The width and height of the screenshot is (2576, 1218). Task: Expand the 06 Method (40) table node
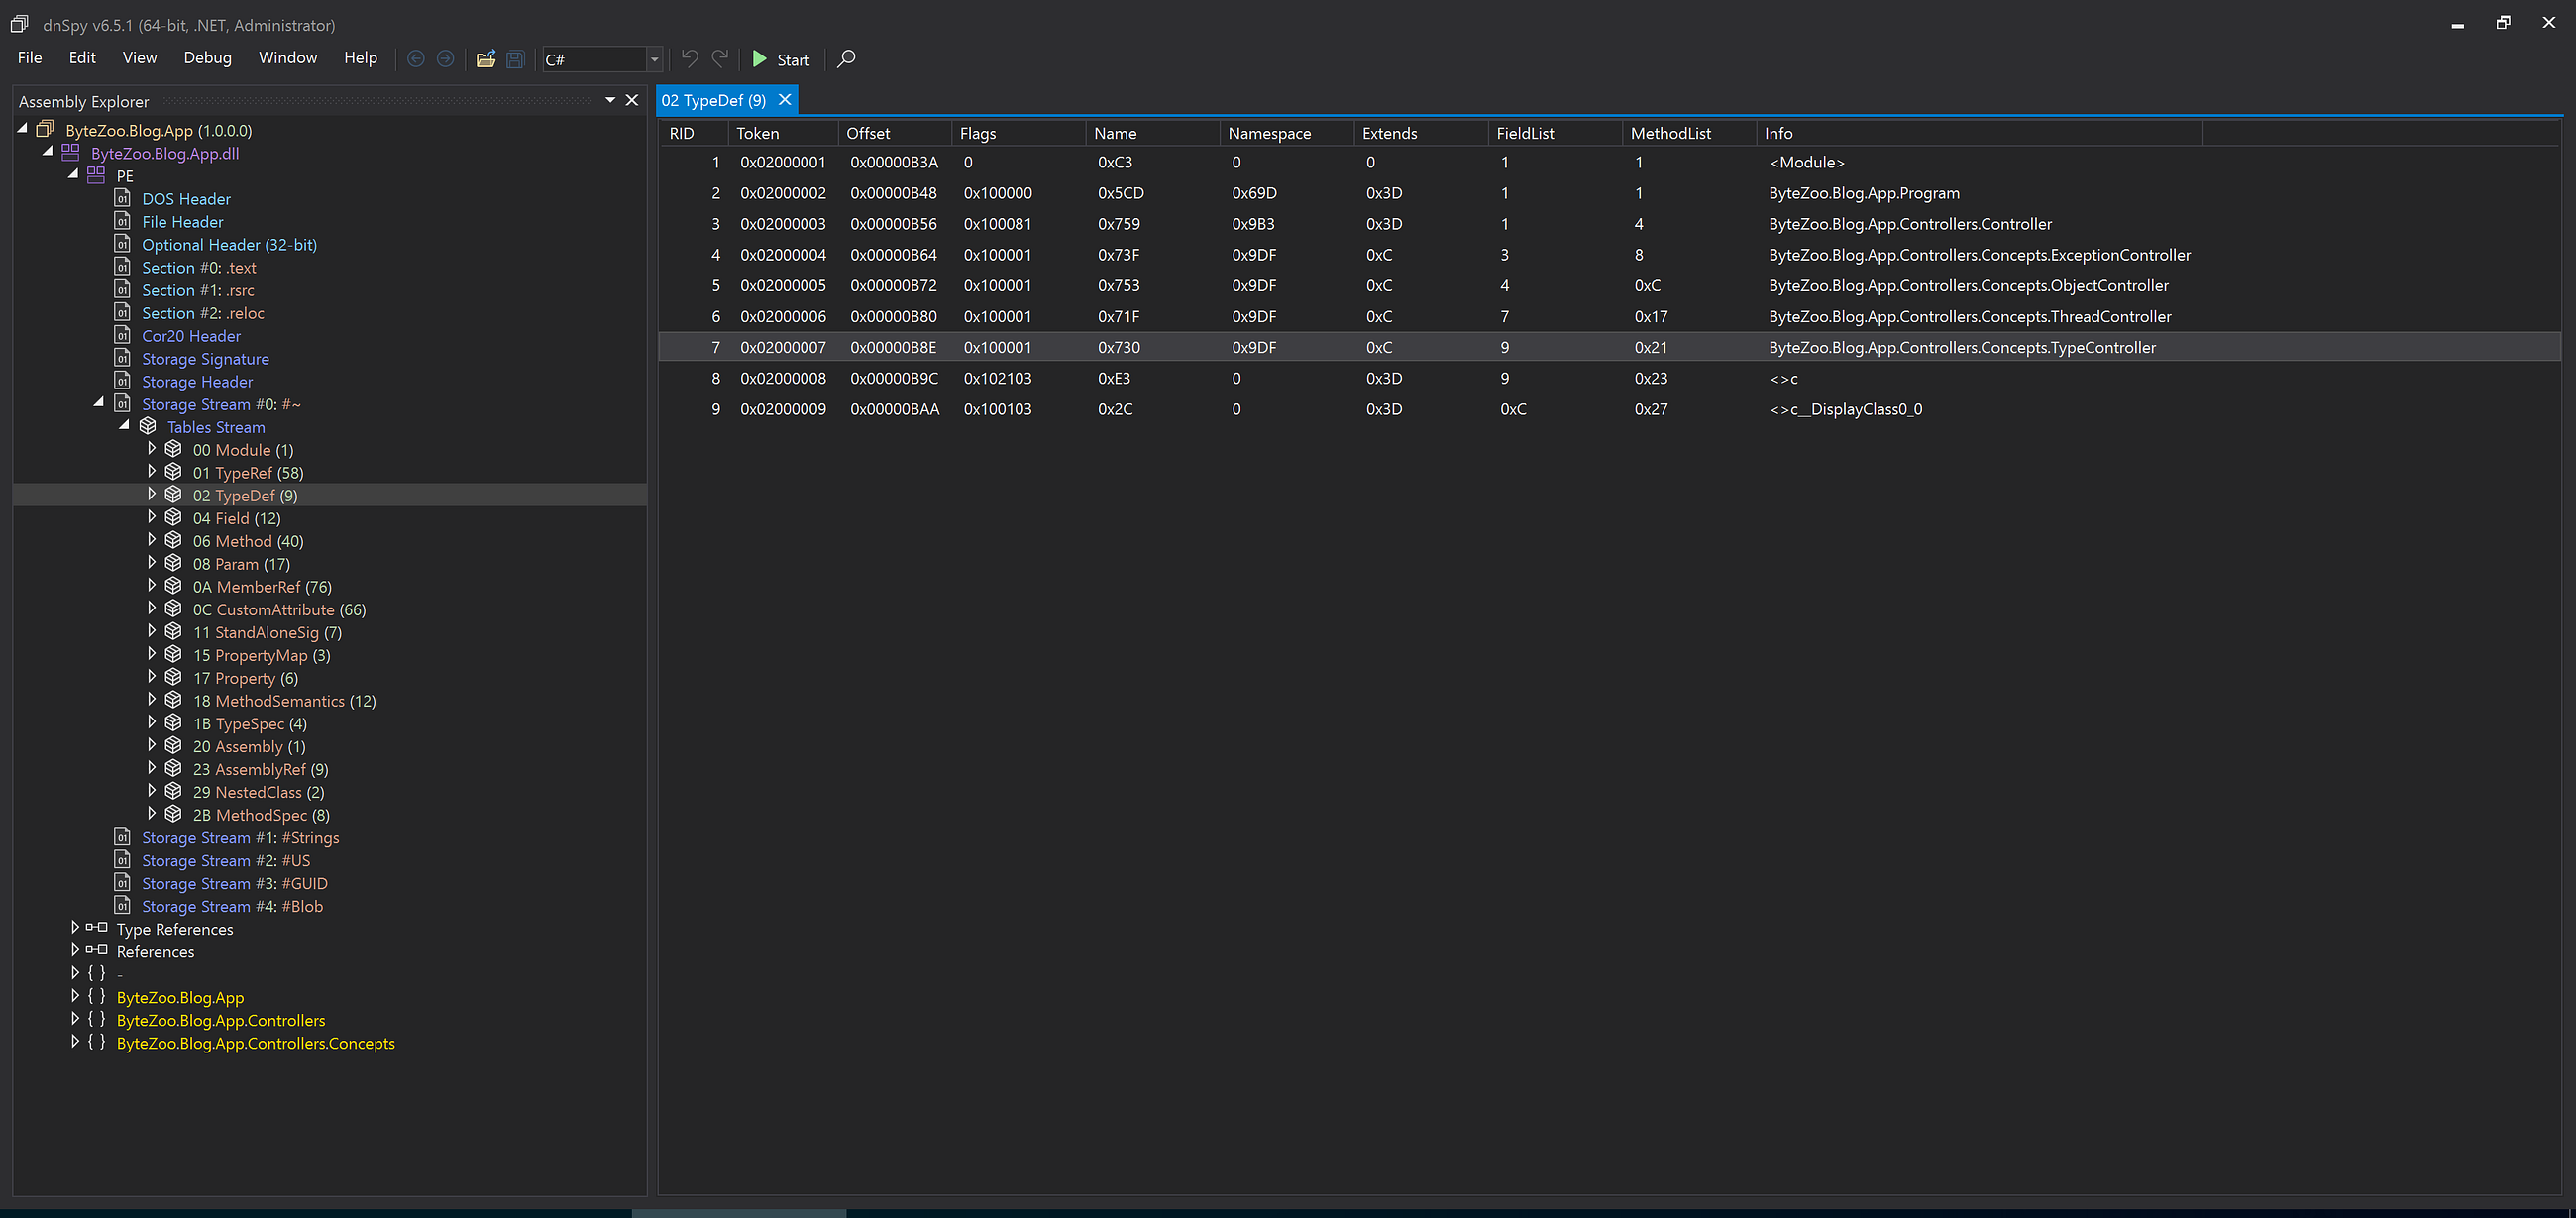coord(151,540)
